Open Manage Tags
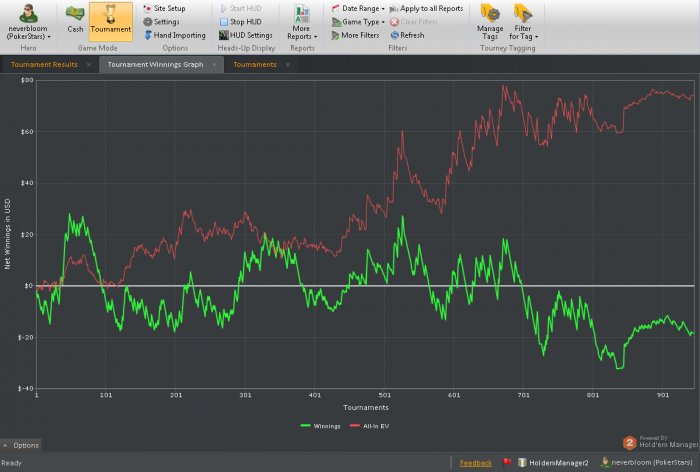 490,22
